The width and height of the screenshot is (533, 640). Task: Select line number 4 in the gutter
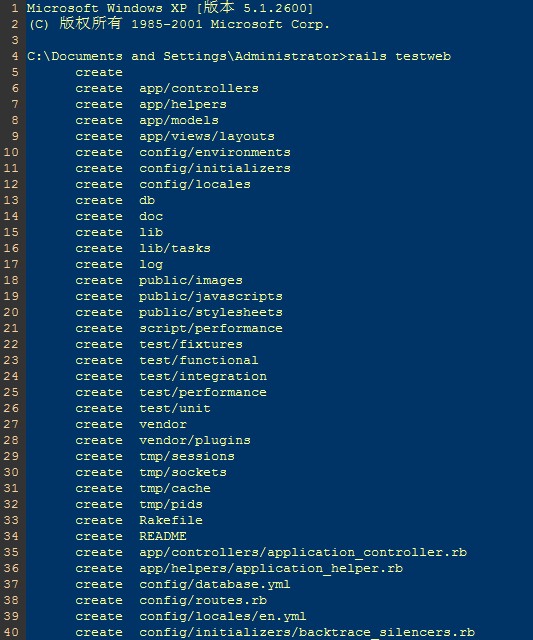(15, 56)
